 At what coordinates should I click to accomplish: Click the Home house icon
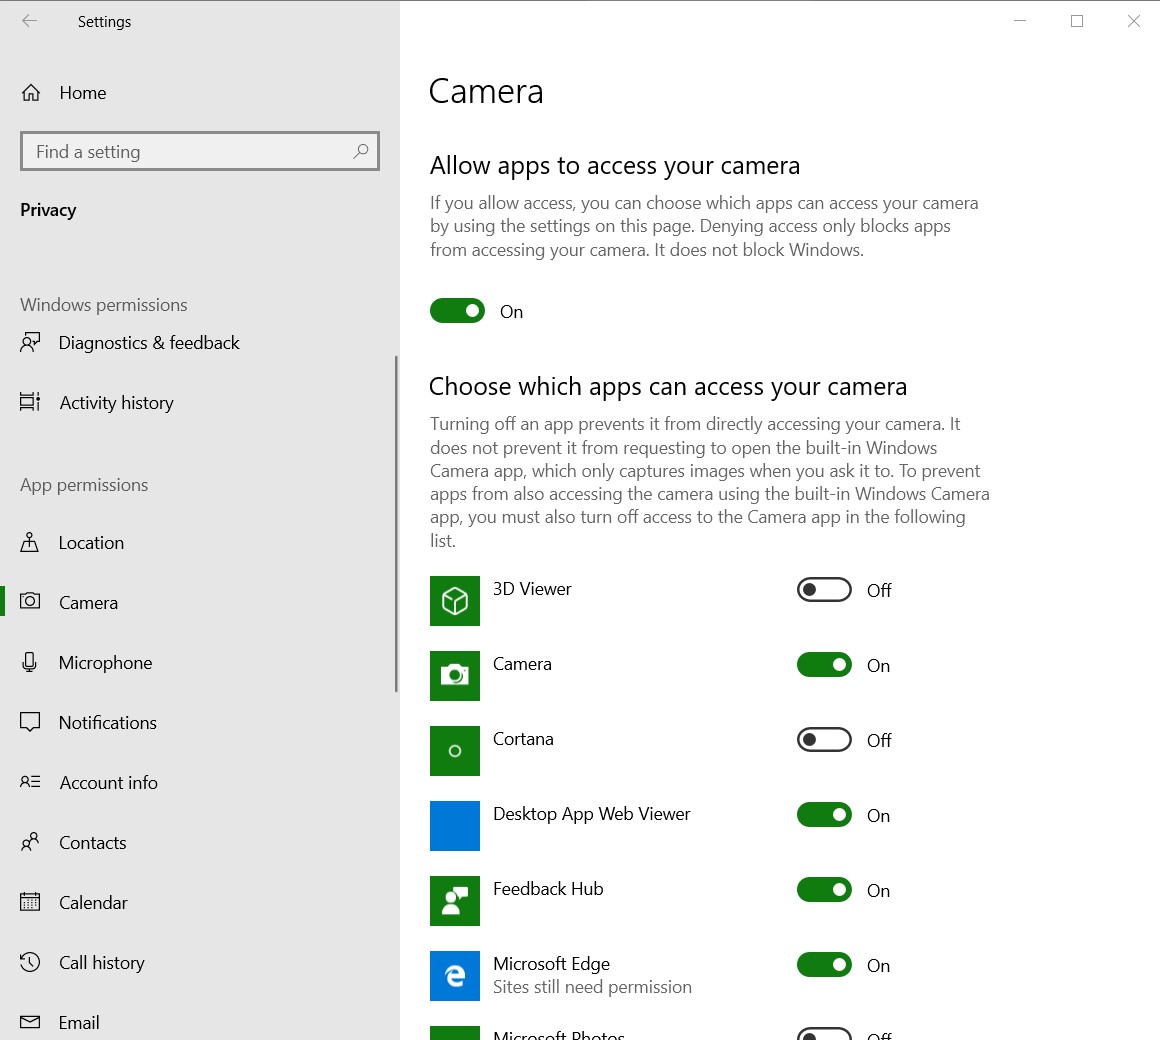(31, 92)
